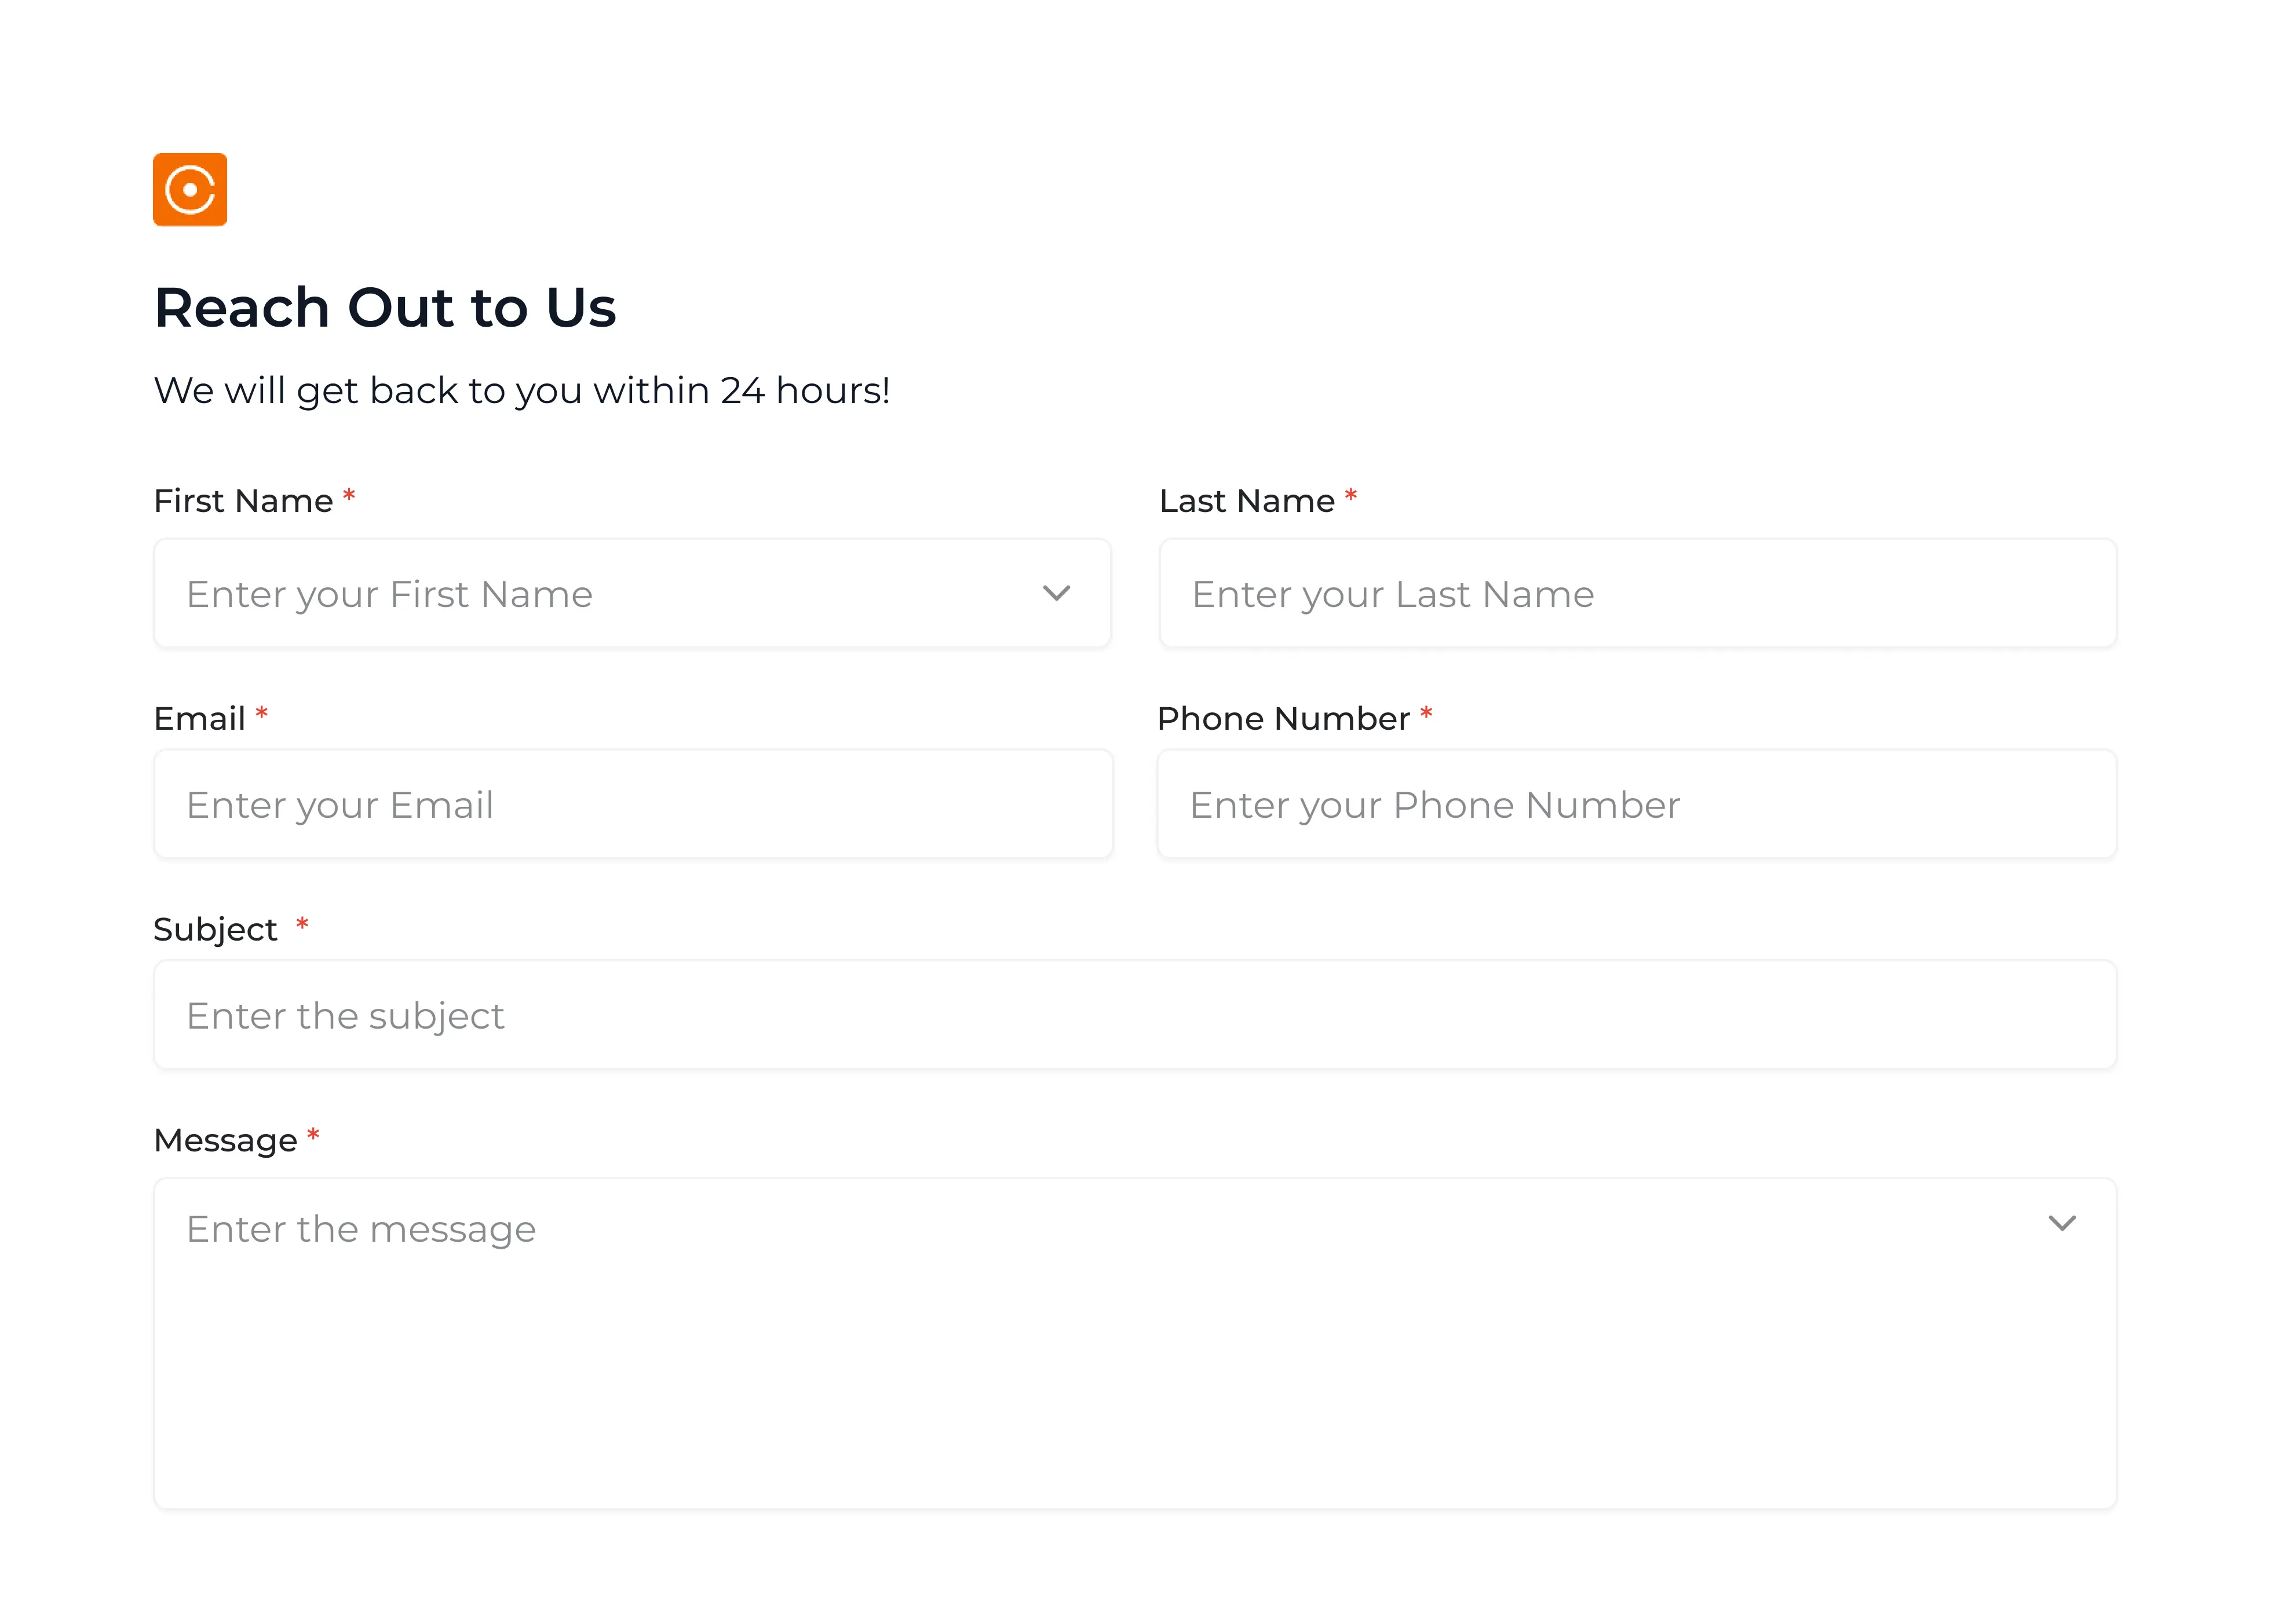
Task: Click the Subject label
Action: (x=215, y=930)
